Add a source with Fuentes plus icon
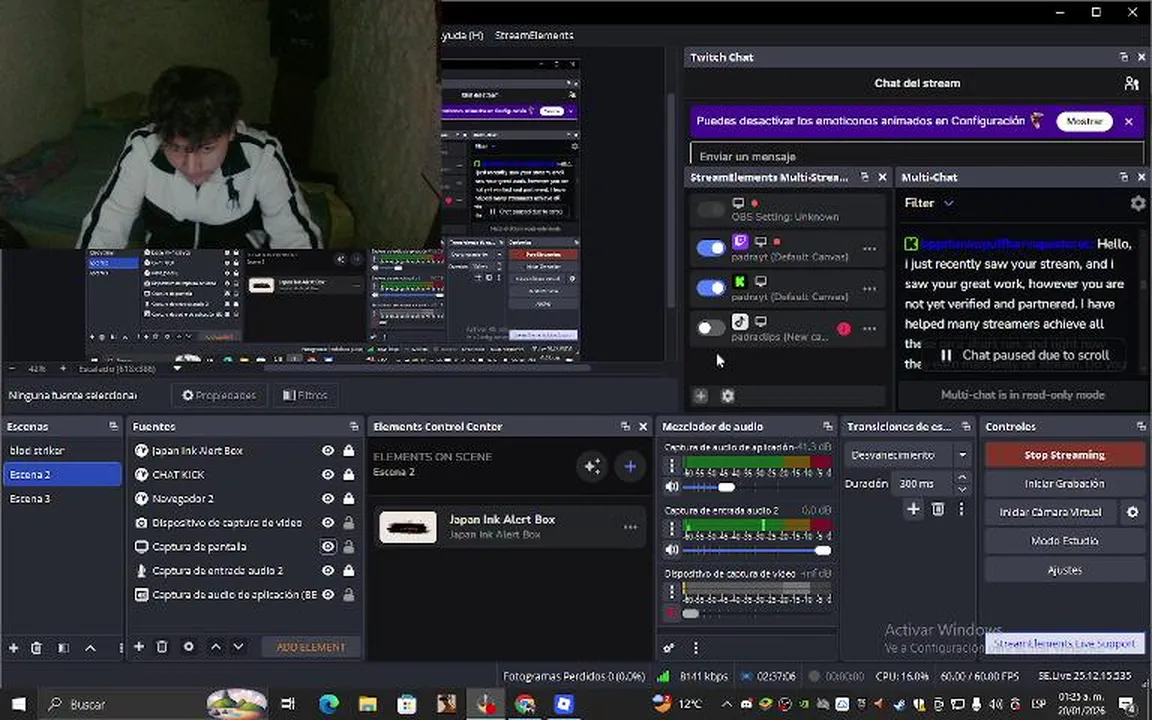This screenshot has width=1152, height=720. pyautogui.click(x=139, y=647)
